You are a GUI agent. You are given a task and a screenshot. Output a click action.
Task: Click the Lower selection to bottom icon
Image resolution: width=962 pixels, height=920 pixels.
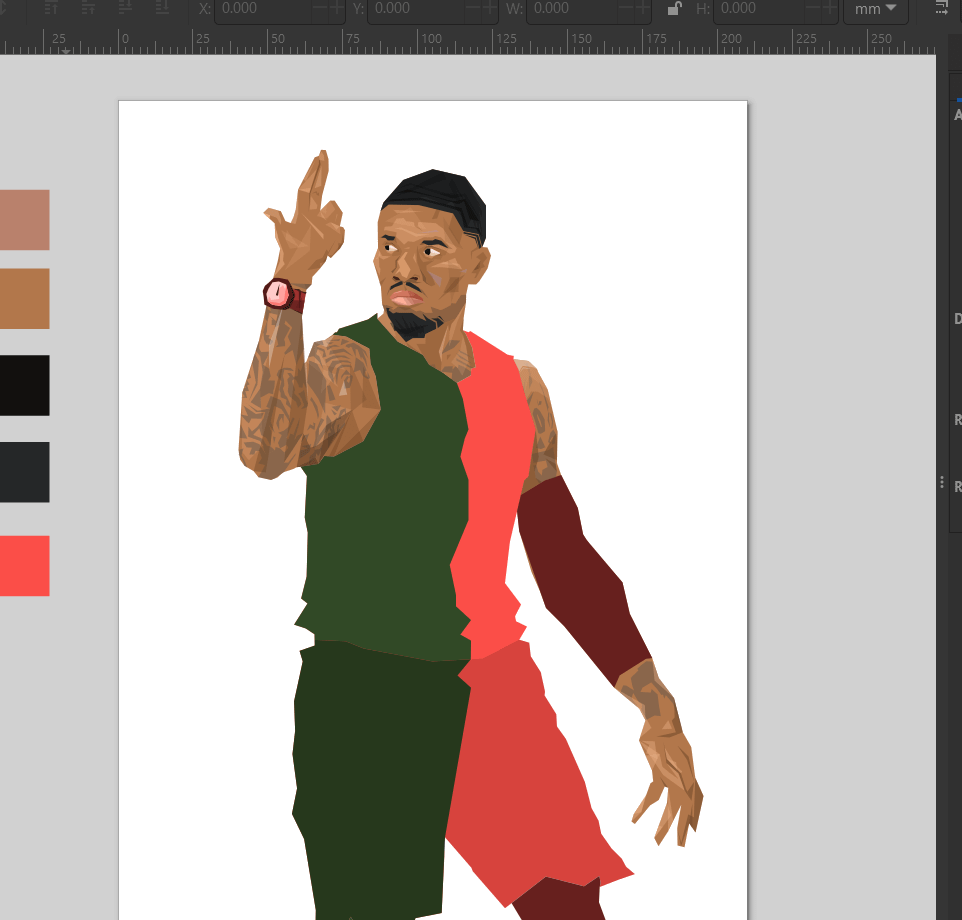[x=162, y=8]
